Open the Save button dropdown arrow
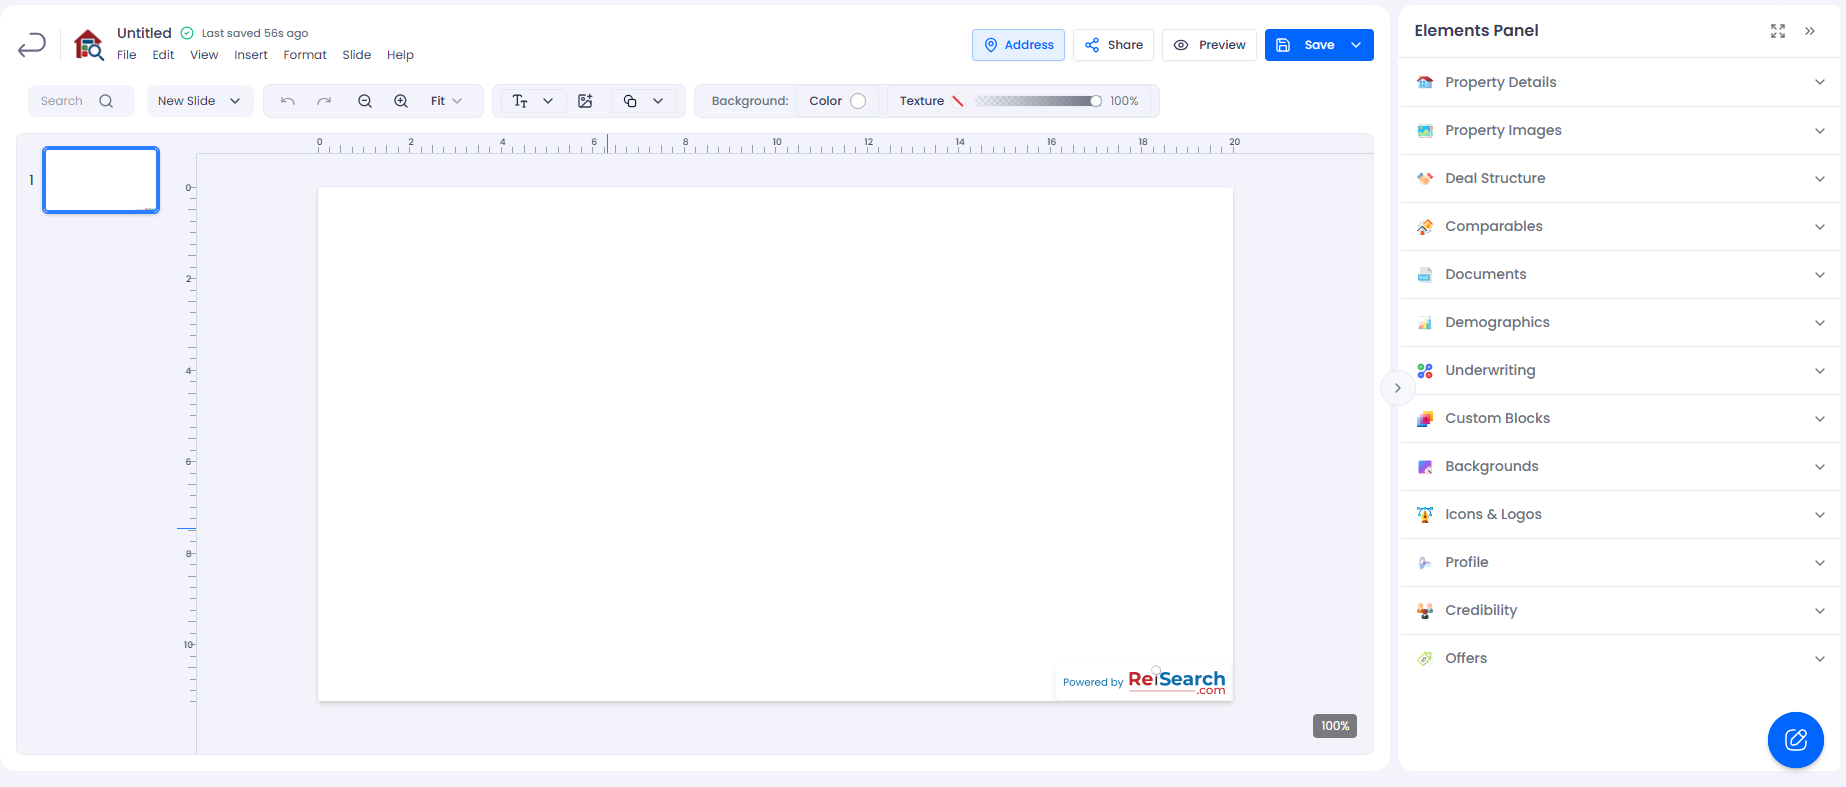1846x787 pixels. [x=1356, y=45]
